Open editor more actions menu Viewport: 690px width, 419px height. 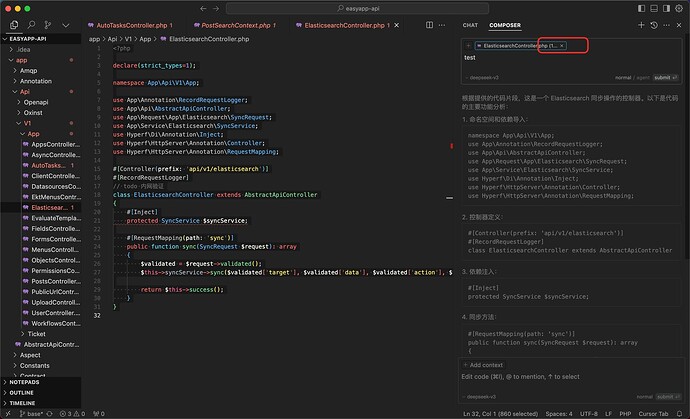[x=442, y=25]
